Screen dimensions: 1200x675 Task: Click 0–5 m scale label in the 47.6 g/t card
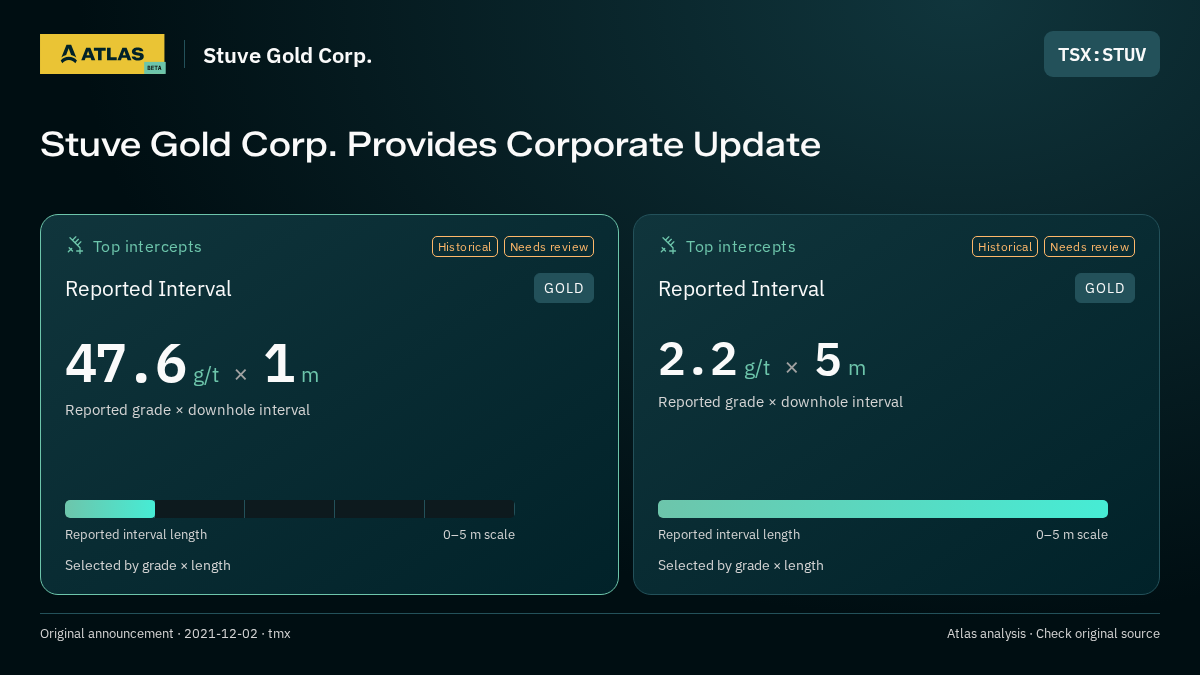(x=479, y=535)
